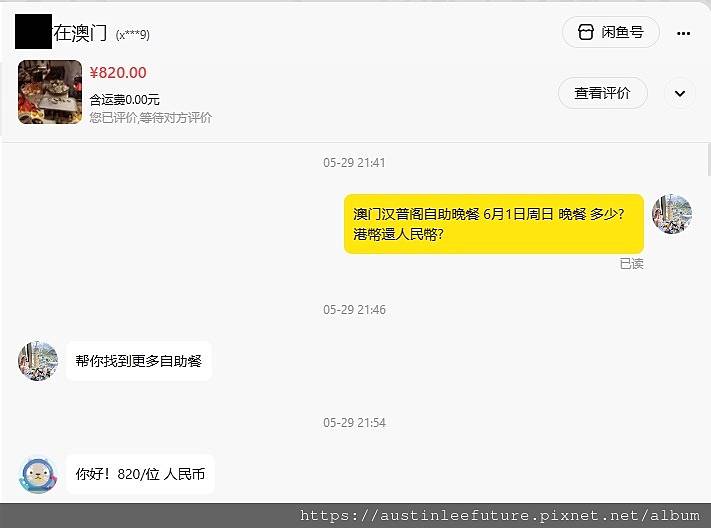Viewport: 711px width, 528px height.
Task: Click the masked username (x***9)
Action: (132, 35)
